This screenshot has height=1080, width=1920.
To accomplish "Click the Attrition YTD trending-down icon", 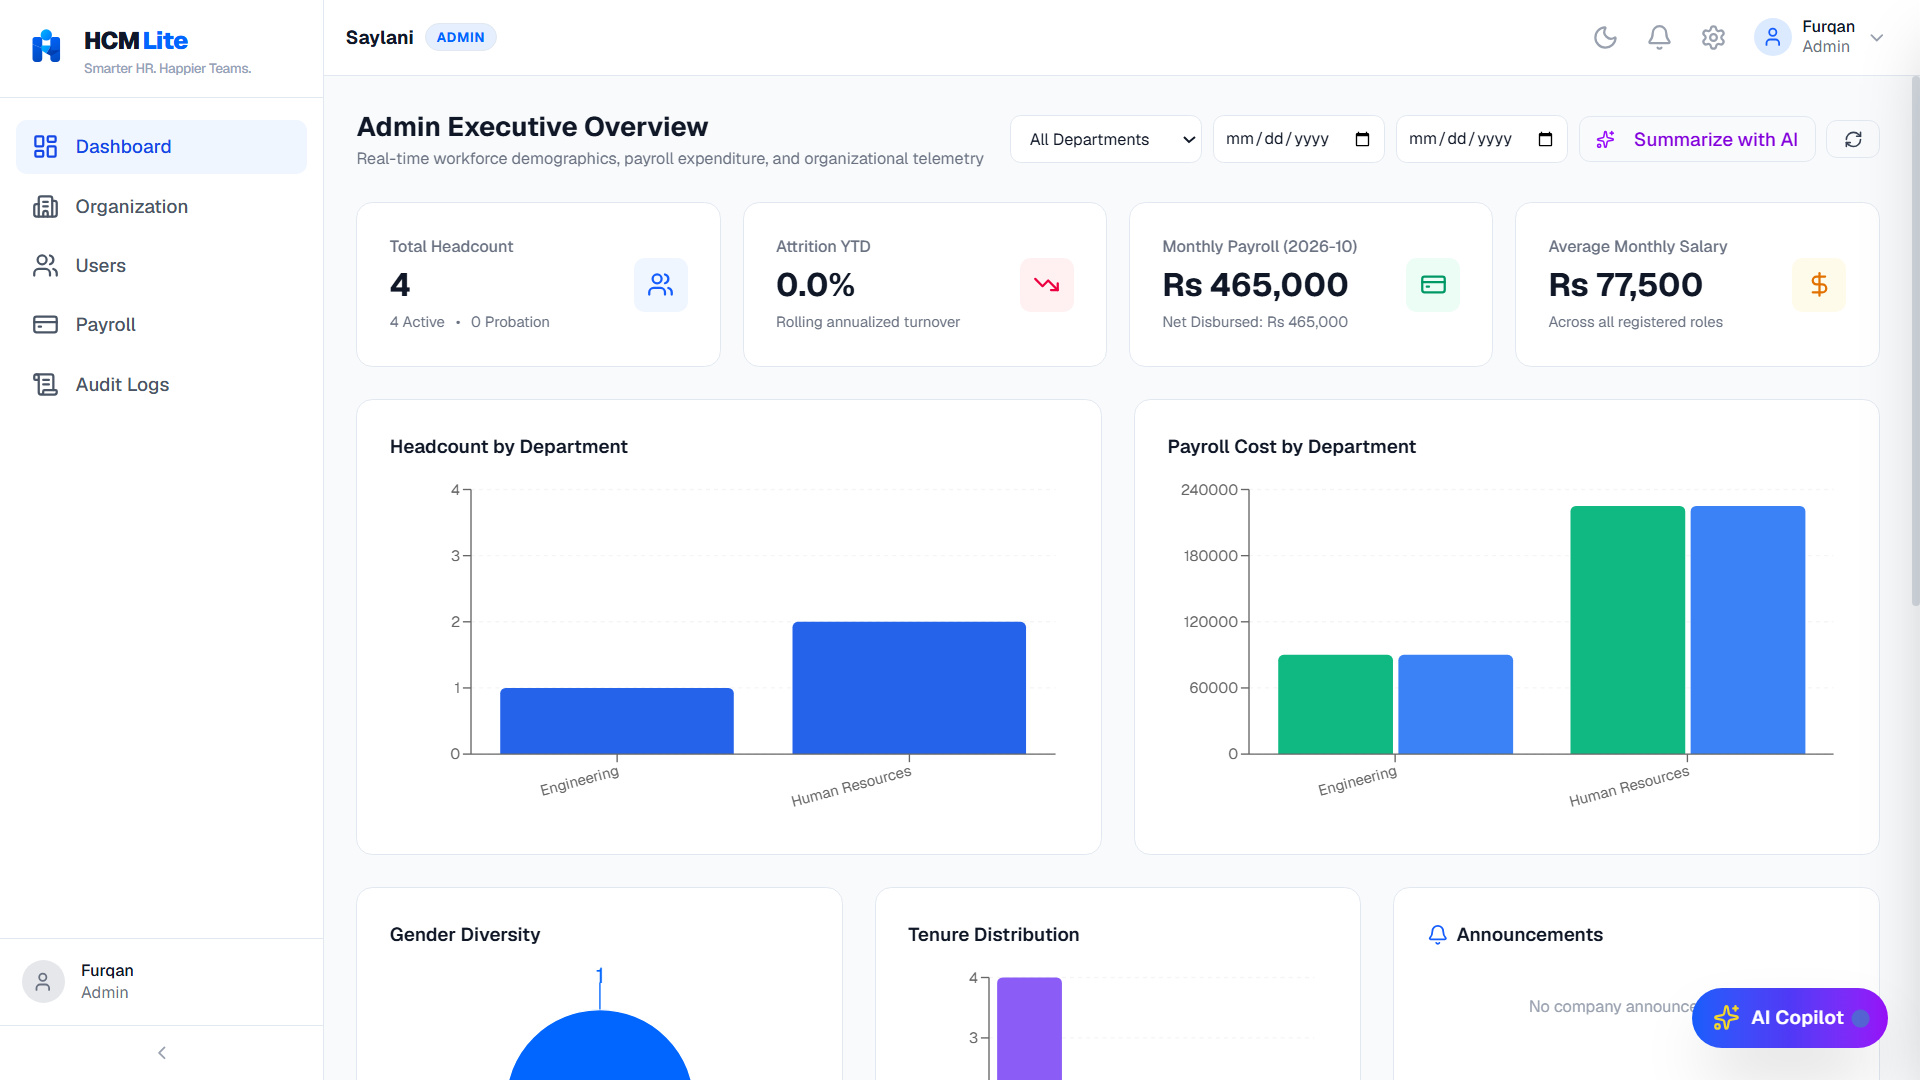I will pyautogui.click(x=1047, y=285).
